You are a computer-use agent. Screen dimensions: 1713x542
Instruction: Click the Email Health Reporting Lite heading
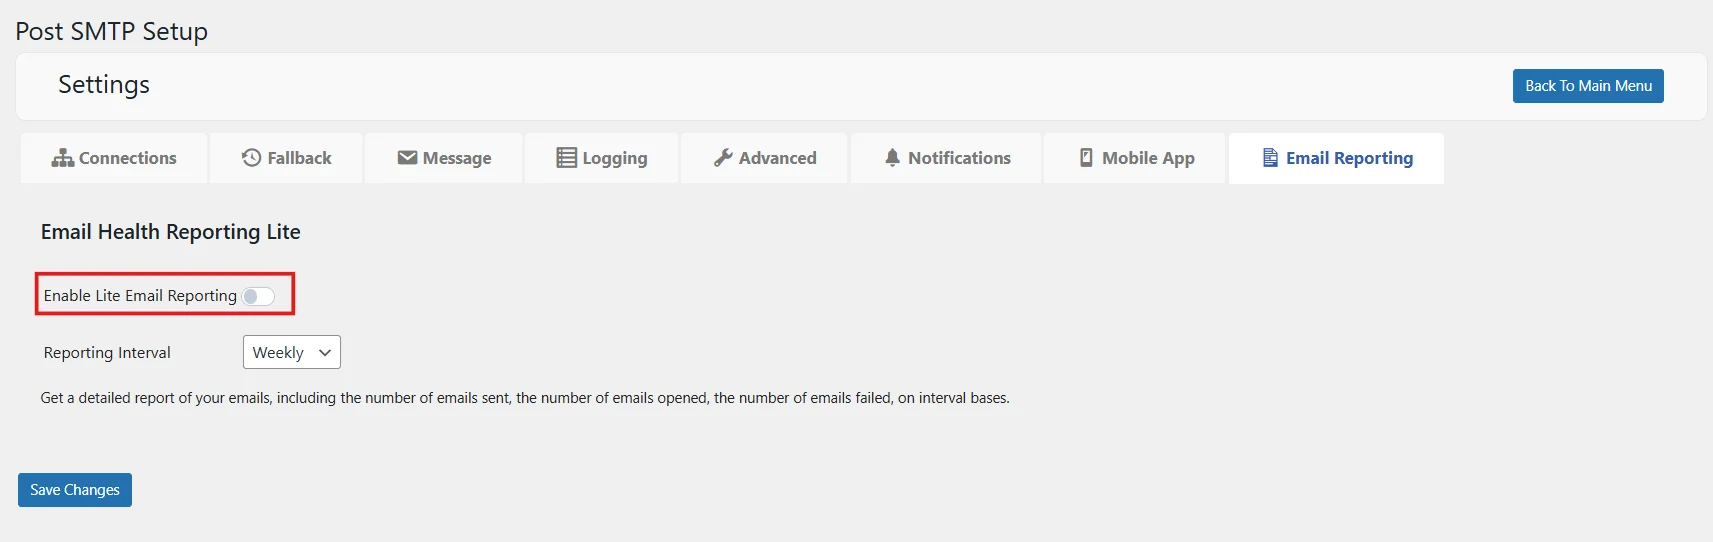[171, 232]
